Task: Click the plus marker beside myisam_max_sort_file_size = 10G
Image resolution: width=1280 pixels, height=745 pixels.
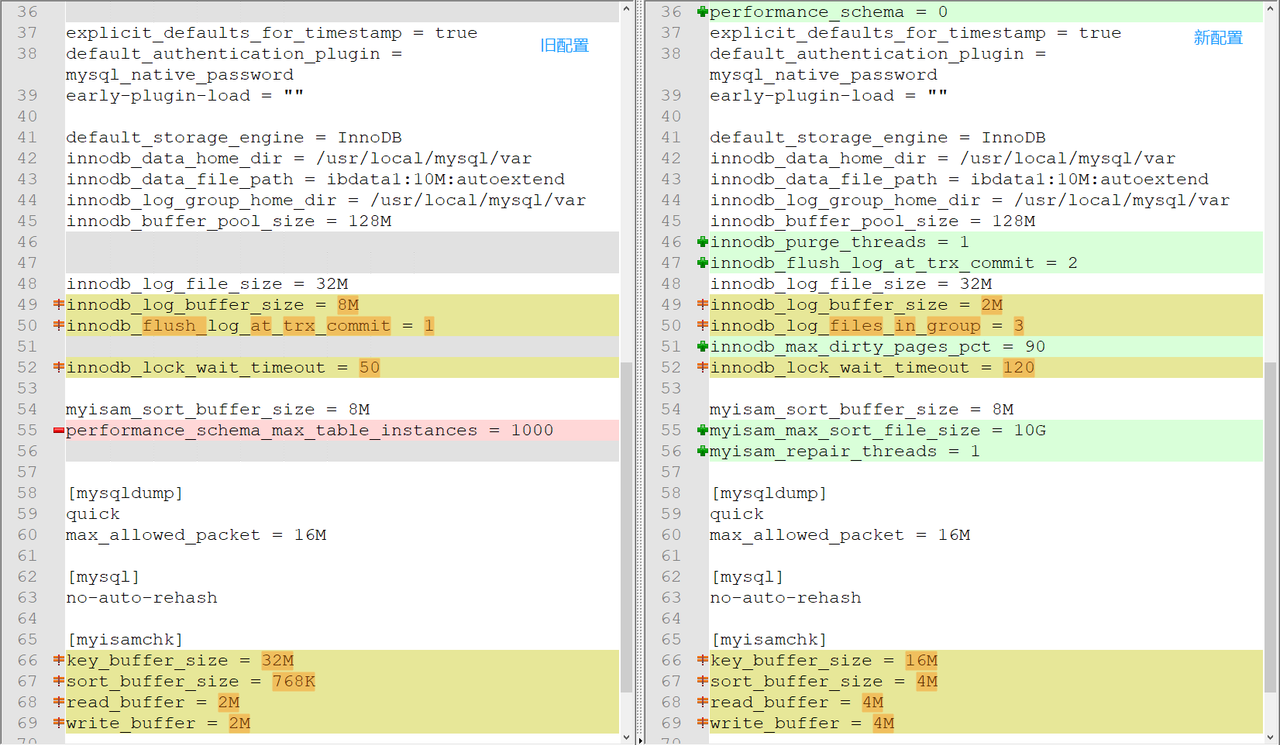Action: pos(703,431)
